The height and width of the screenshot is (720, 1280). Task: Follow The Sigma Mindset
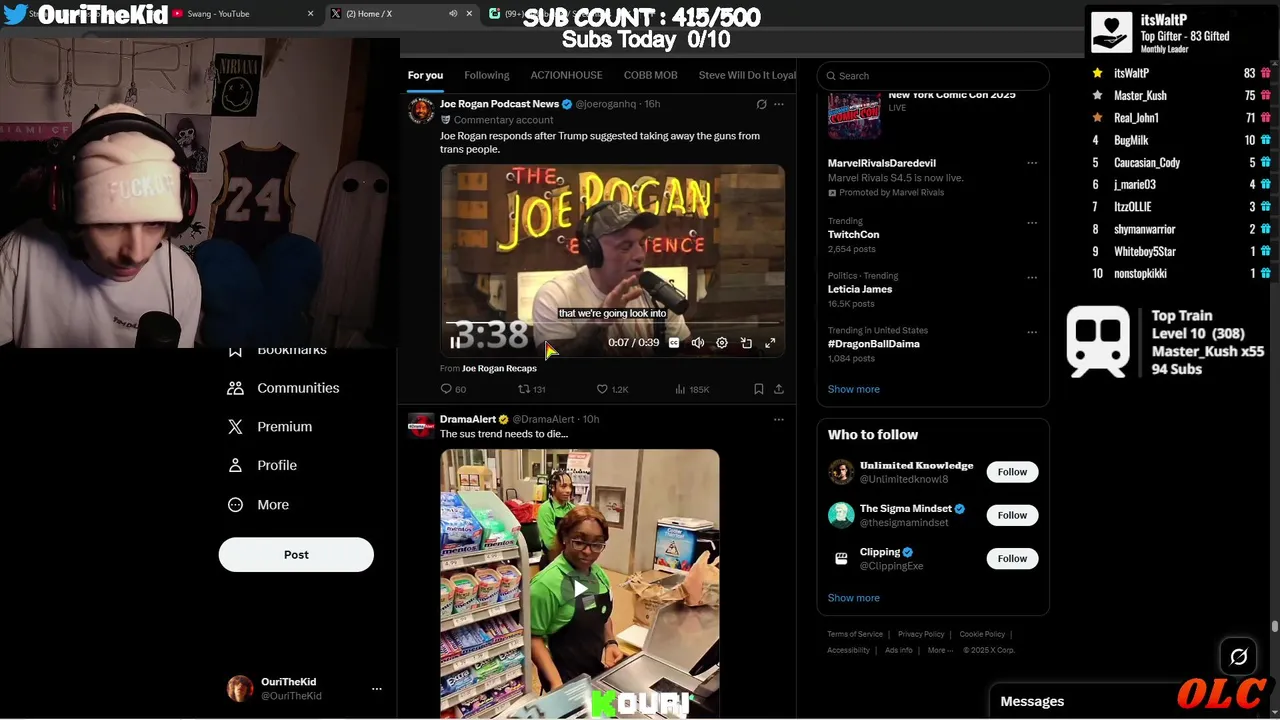coord(1012,515)
